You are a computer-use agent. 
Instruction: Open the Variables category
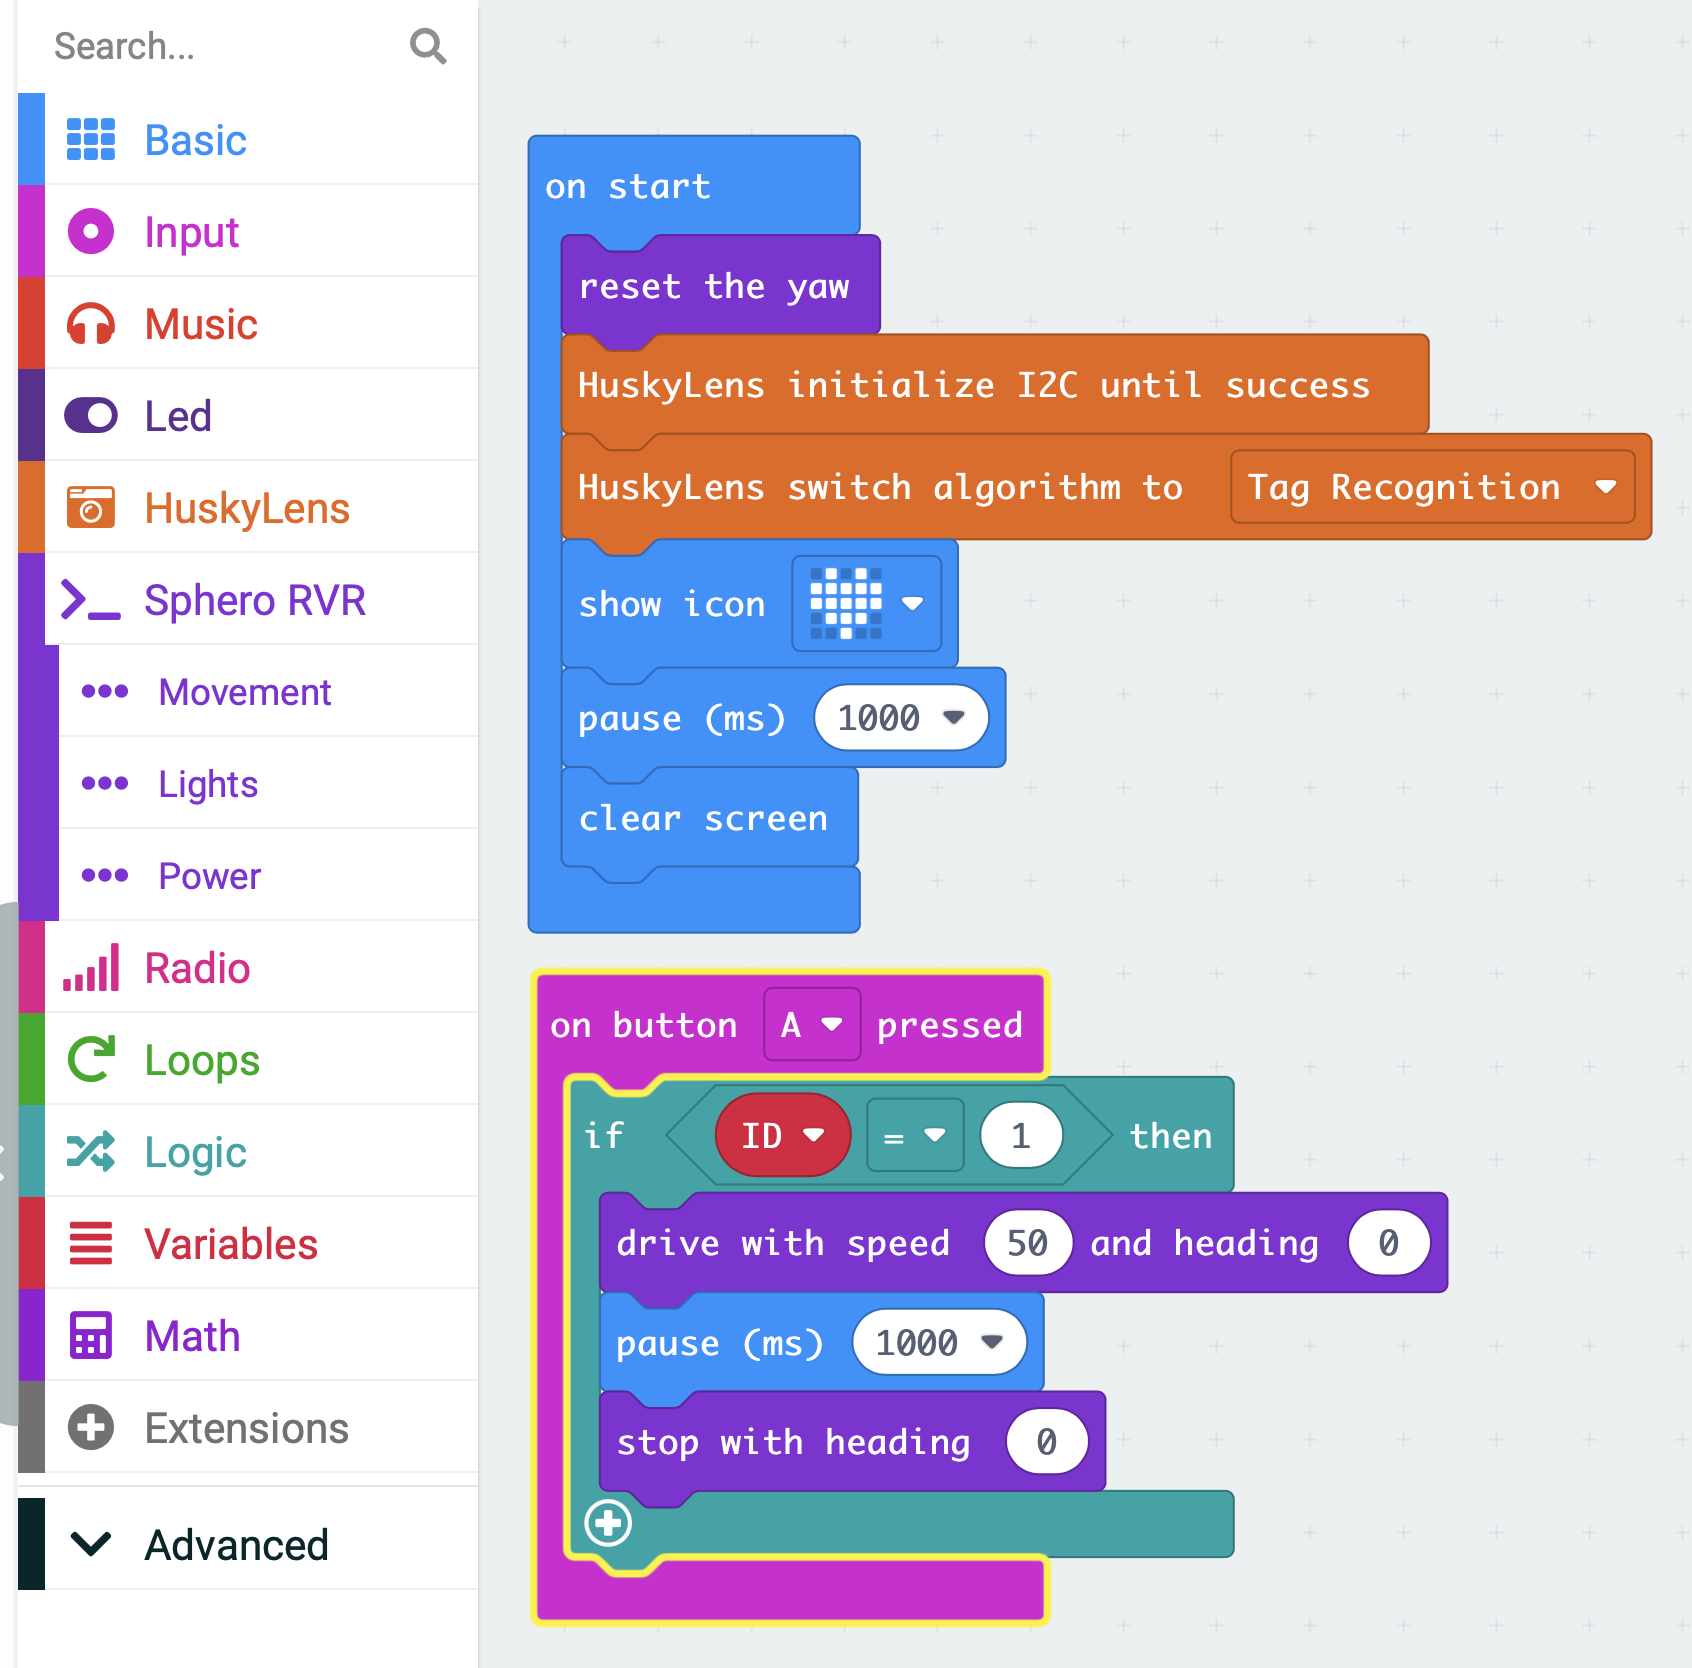point(248,1243)
